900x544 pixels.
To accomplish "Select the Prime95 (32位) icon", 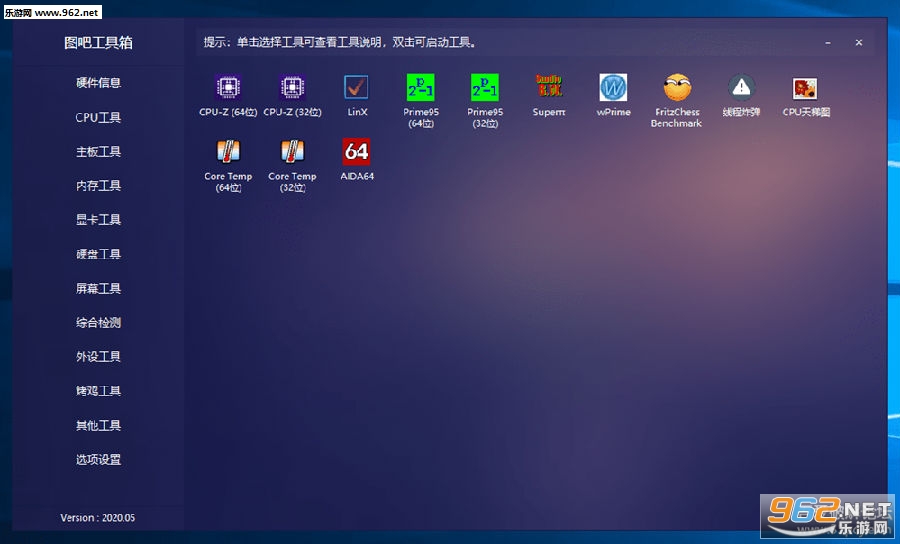I will pyautogui.click(x=485, y=87).
